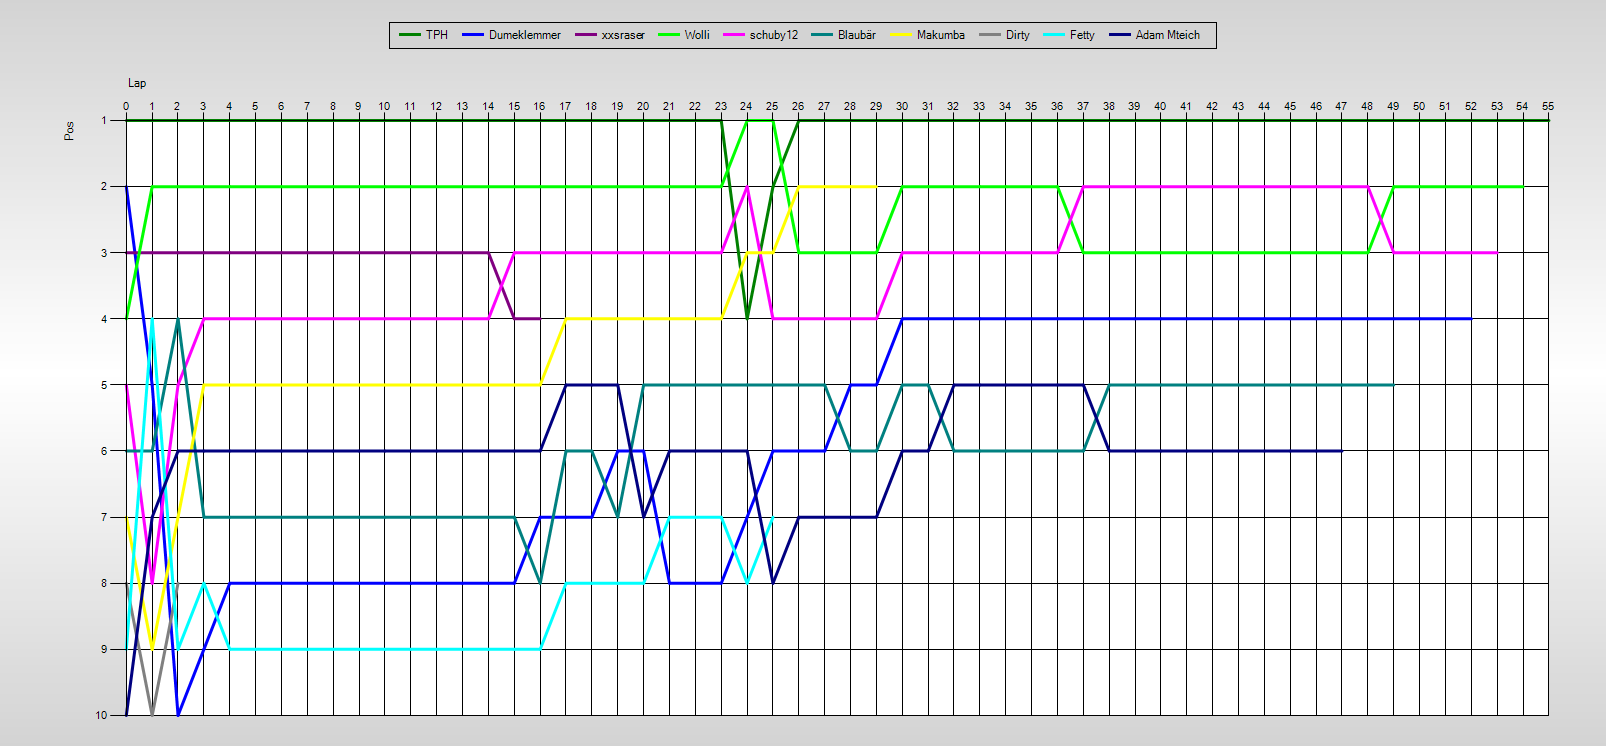1606x746 pixels.
Task: Select lap 37 axis label
Action: [1083, 106]
